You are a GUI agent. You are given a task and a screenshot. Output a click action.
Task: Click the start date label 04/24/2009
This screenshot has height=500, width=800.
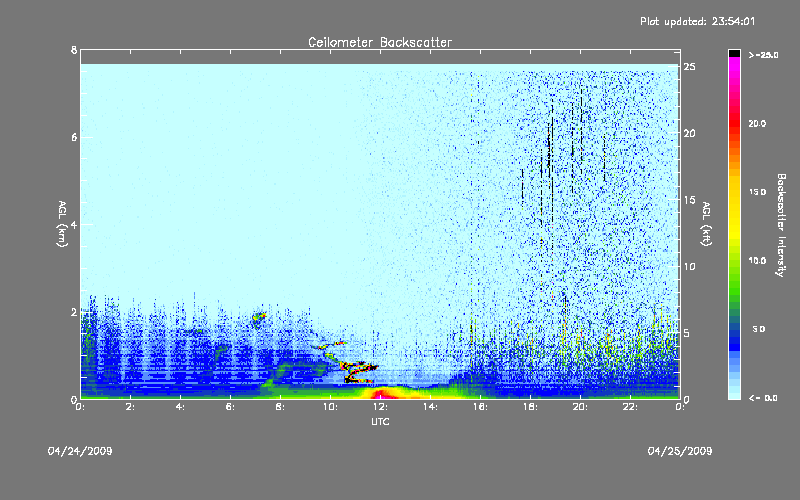(x=80, y=451)
